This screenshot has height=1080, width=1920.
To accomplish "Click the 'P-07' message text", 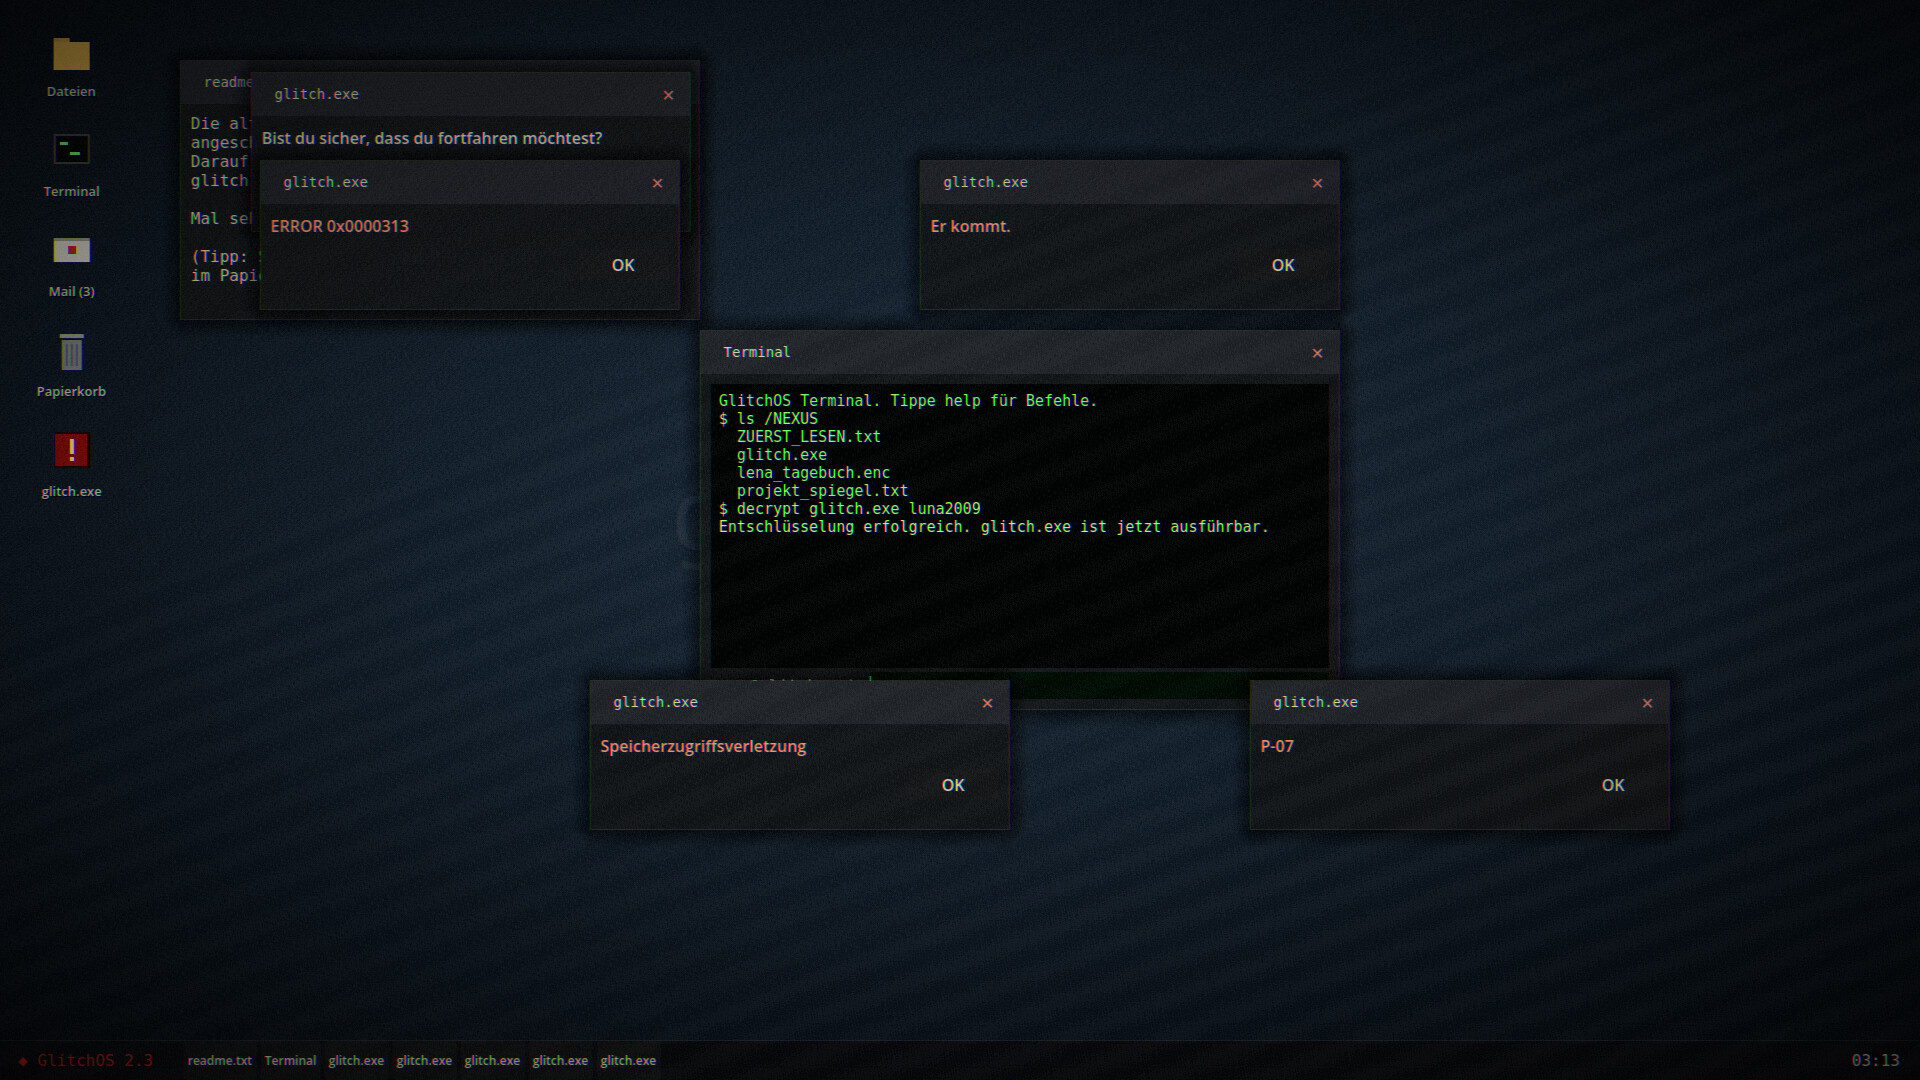I will 1277,746.
